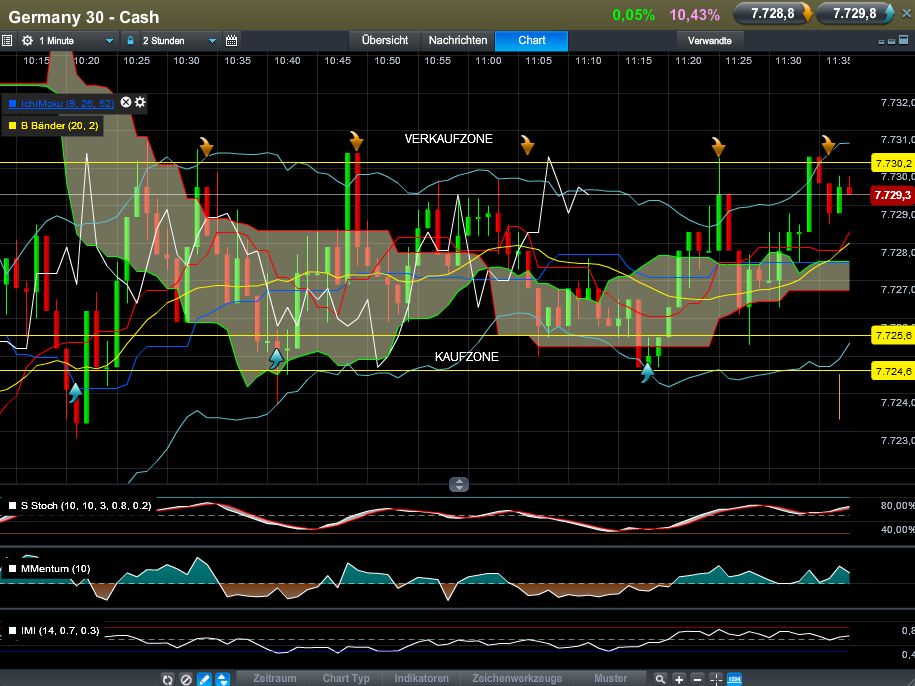This screenshot has height=686, width=915.
Task: Switch to the Übersicht tab
Action: pos(385,41)
